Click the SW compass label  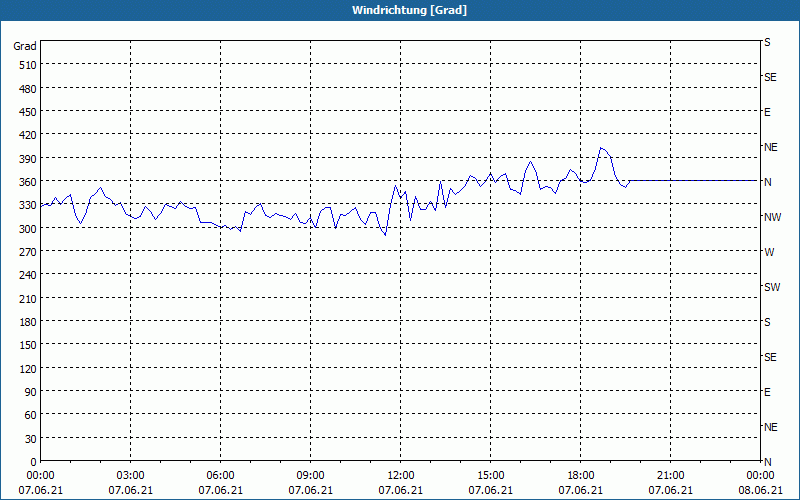point(772,287)
